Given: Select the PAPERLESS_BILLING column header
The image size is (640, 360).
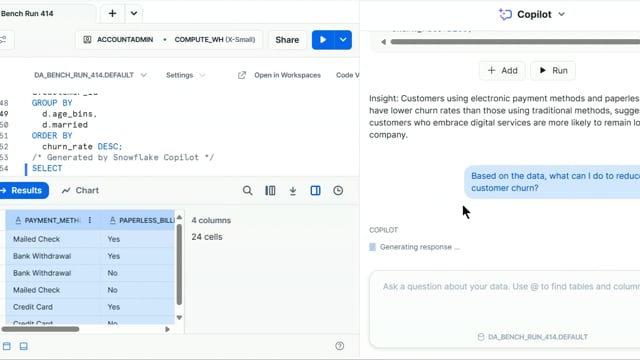Looking at the screenshot, I should [x=142, y=220].
